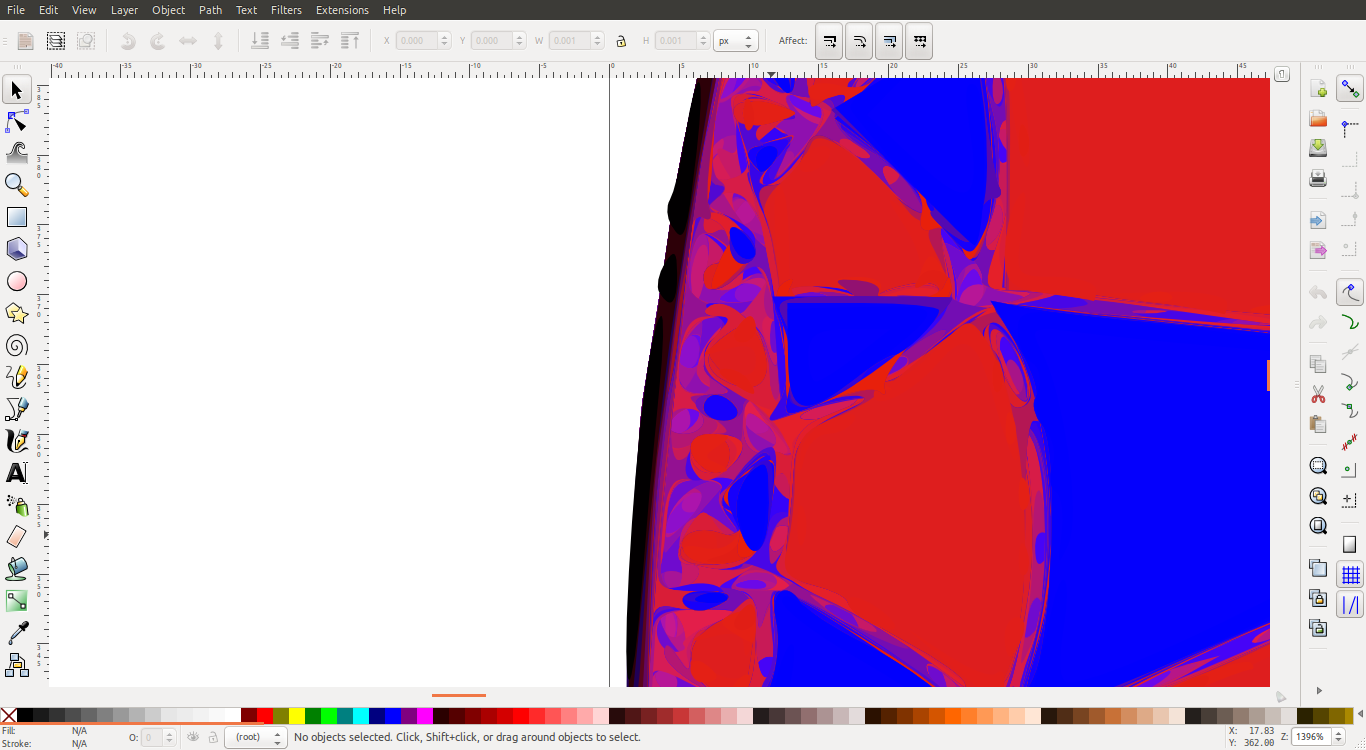
Task: Pick the cyan palette swatch
Action: pyautogui.click(x=361, y=715)
